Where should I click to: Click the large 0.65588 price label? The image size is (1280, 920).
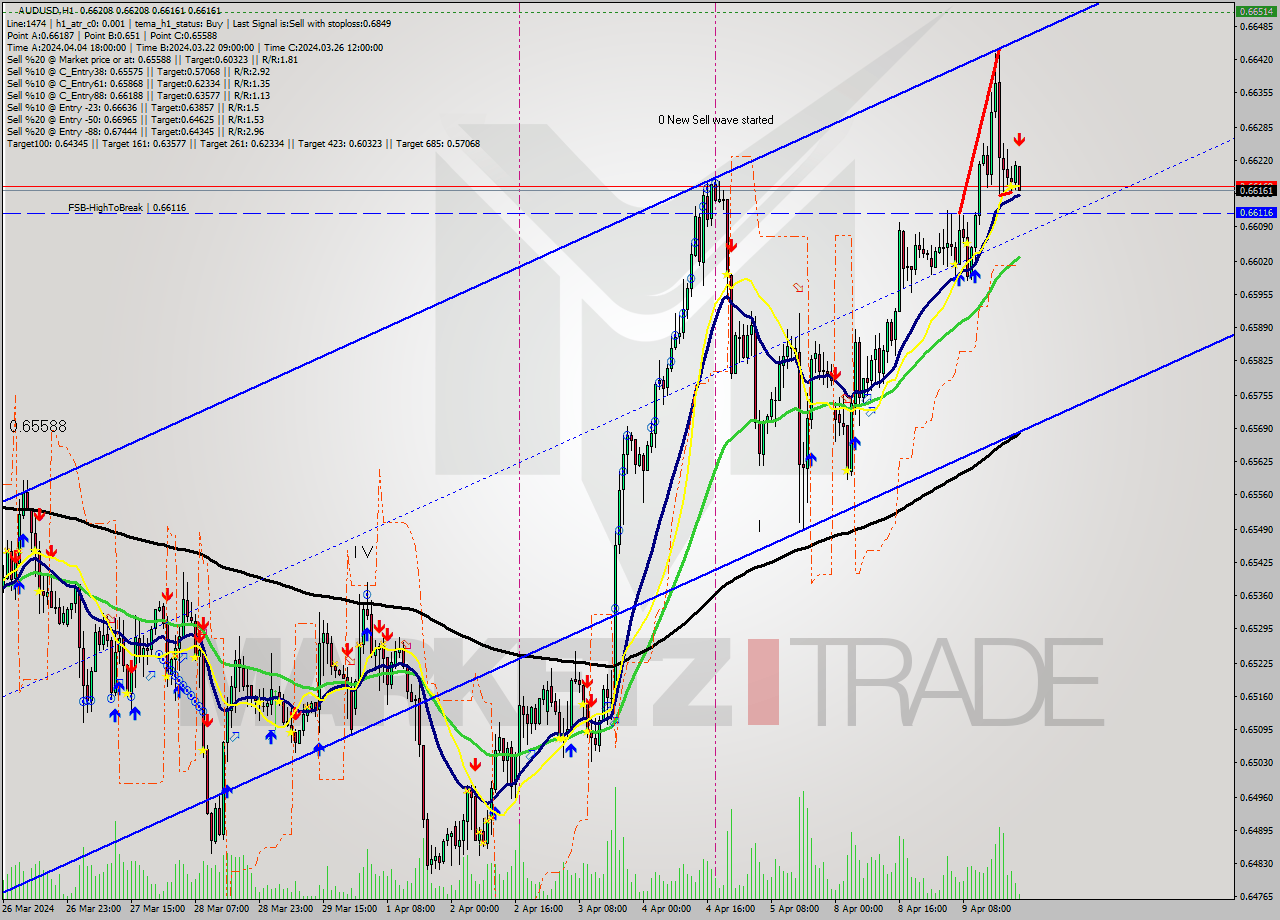[x=38, y=426]
